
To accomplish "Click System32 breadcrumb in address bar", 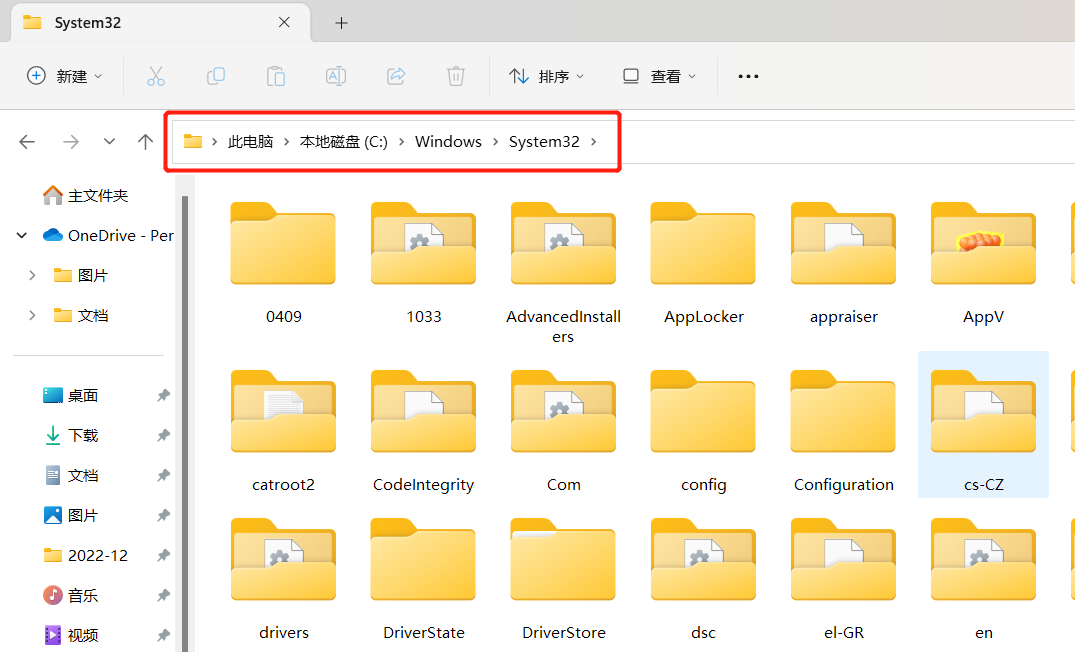I will click(x=544, y=142).
